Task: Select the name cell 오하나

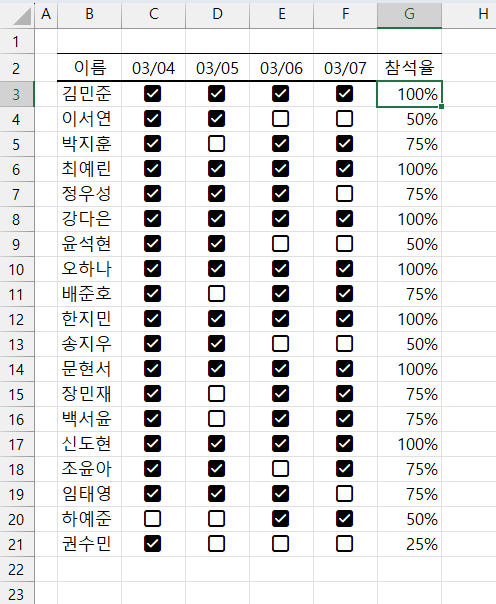Action: click(89, 269)
